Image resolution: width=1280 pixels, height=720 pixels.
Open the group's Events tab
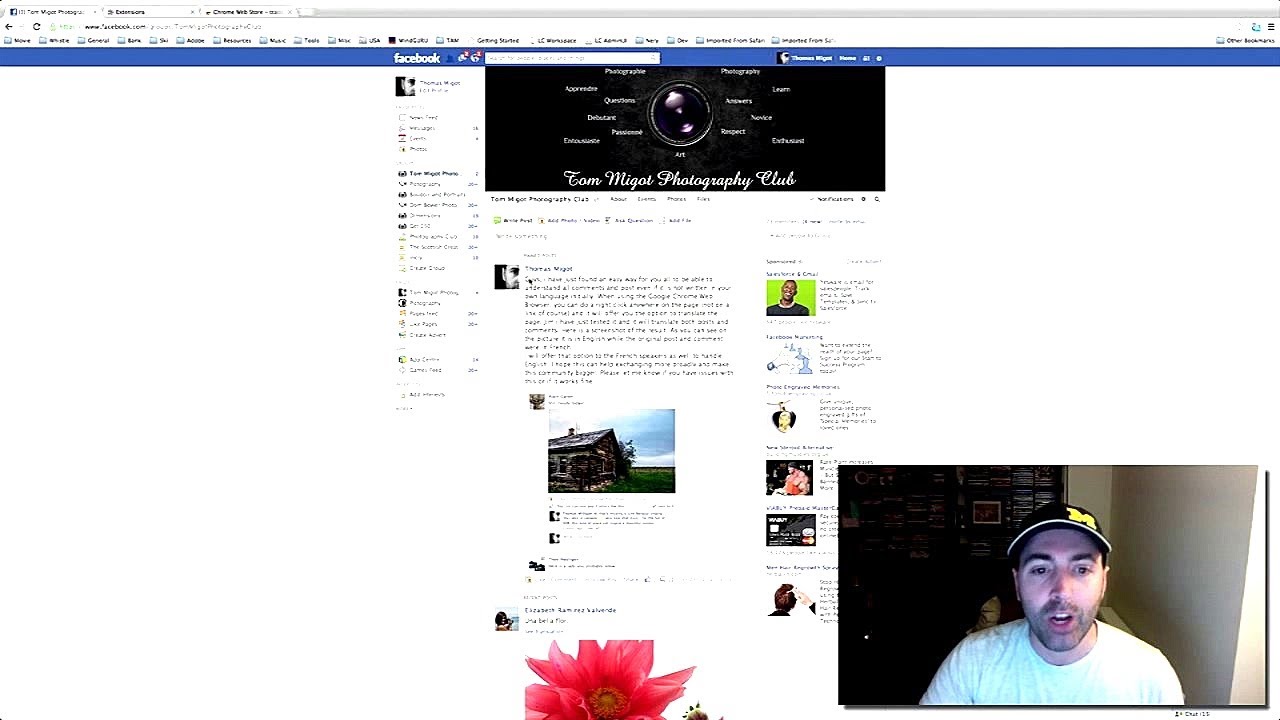(647, 199)
